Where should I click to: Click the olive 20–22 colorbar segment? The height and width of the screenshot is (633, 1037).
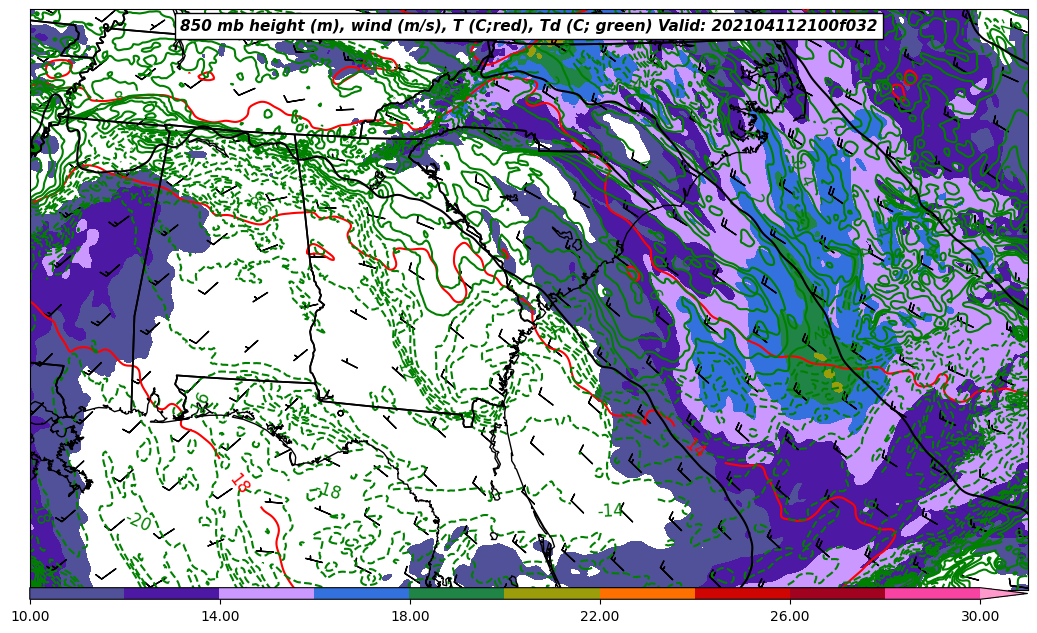pyautogui.click(x=552, y=593)
